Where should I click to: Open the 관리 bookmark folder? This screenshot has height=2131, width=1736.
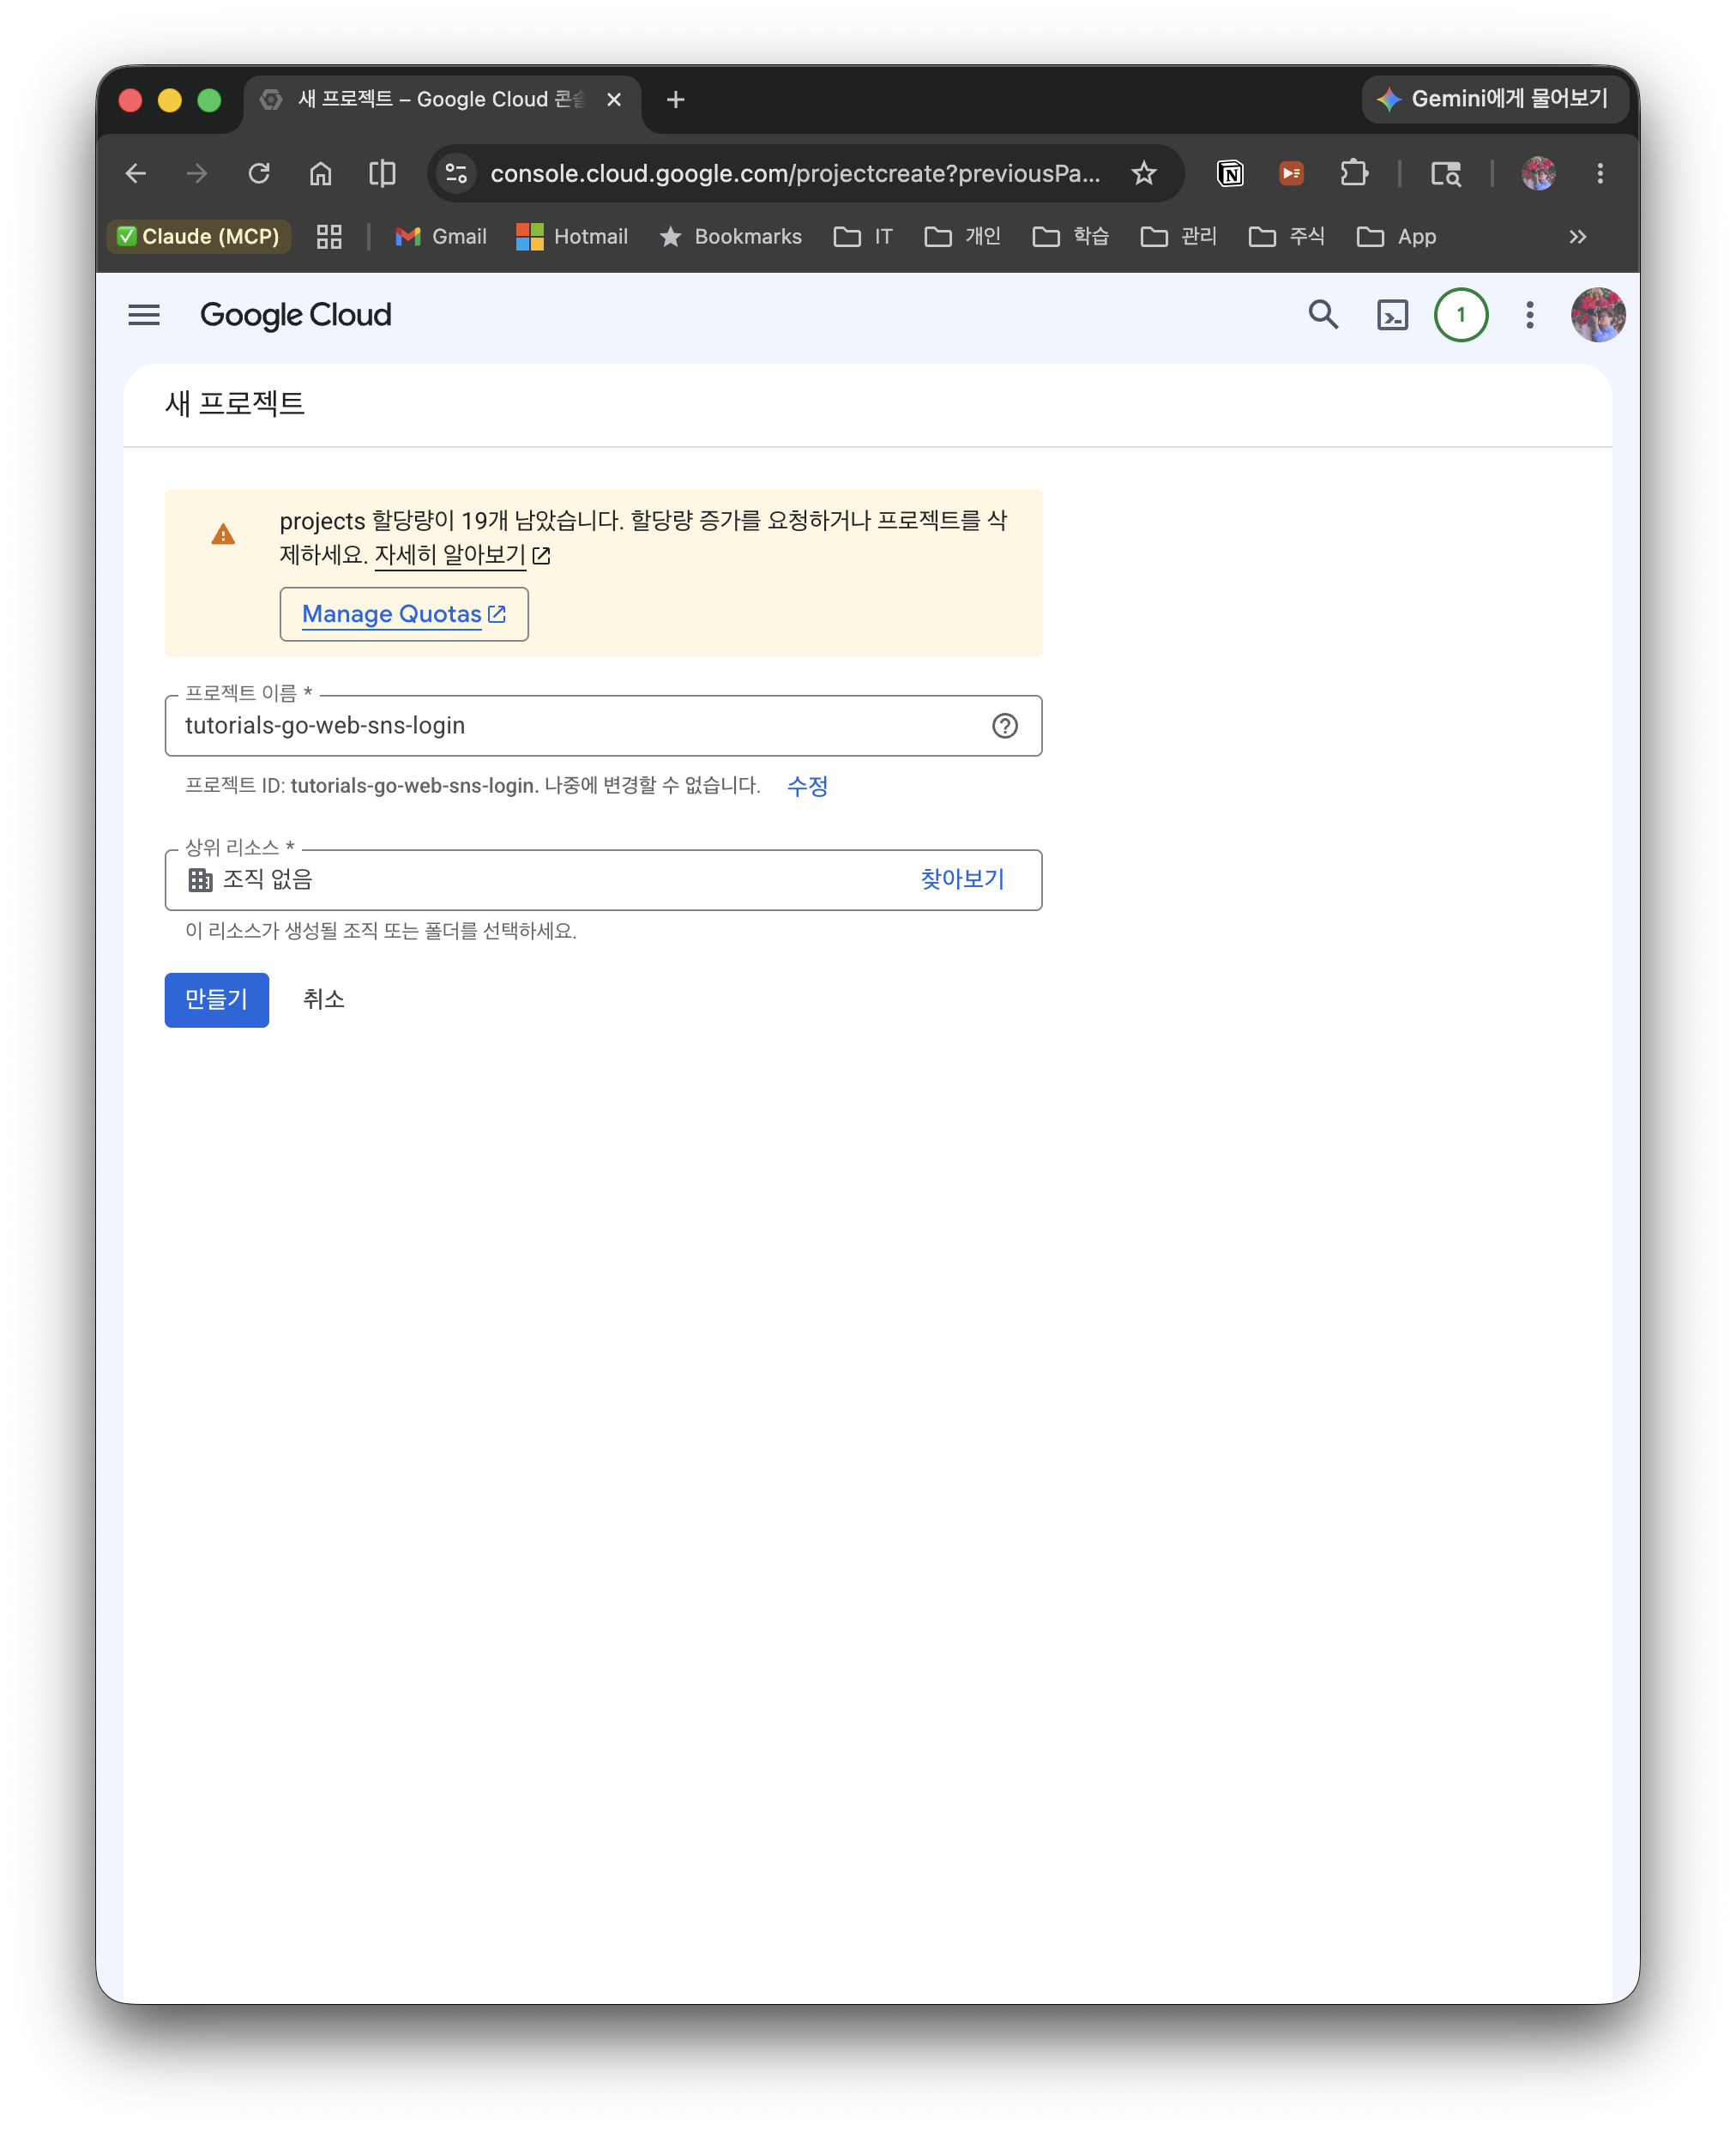pos(1179,237)
